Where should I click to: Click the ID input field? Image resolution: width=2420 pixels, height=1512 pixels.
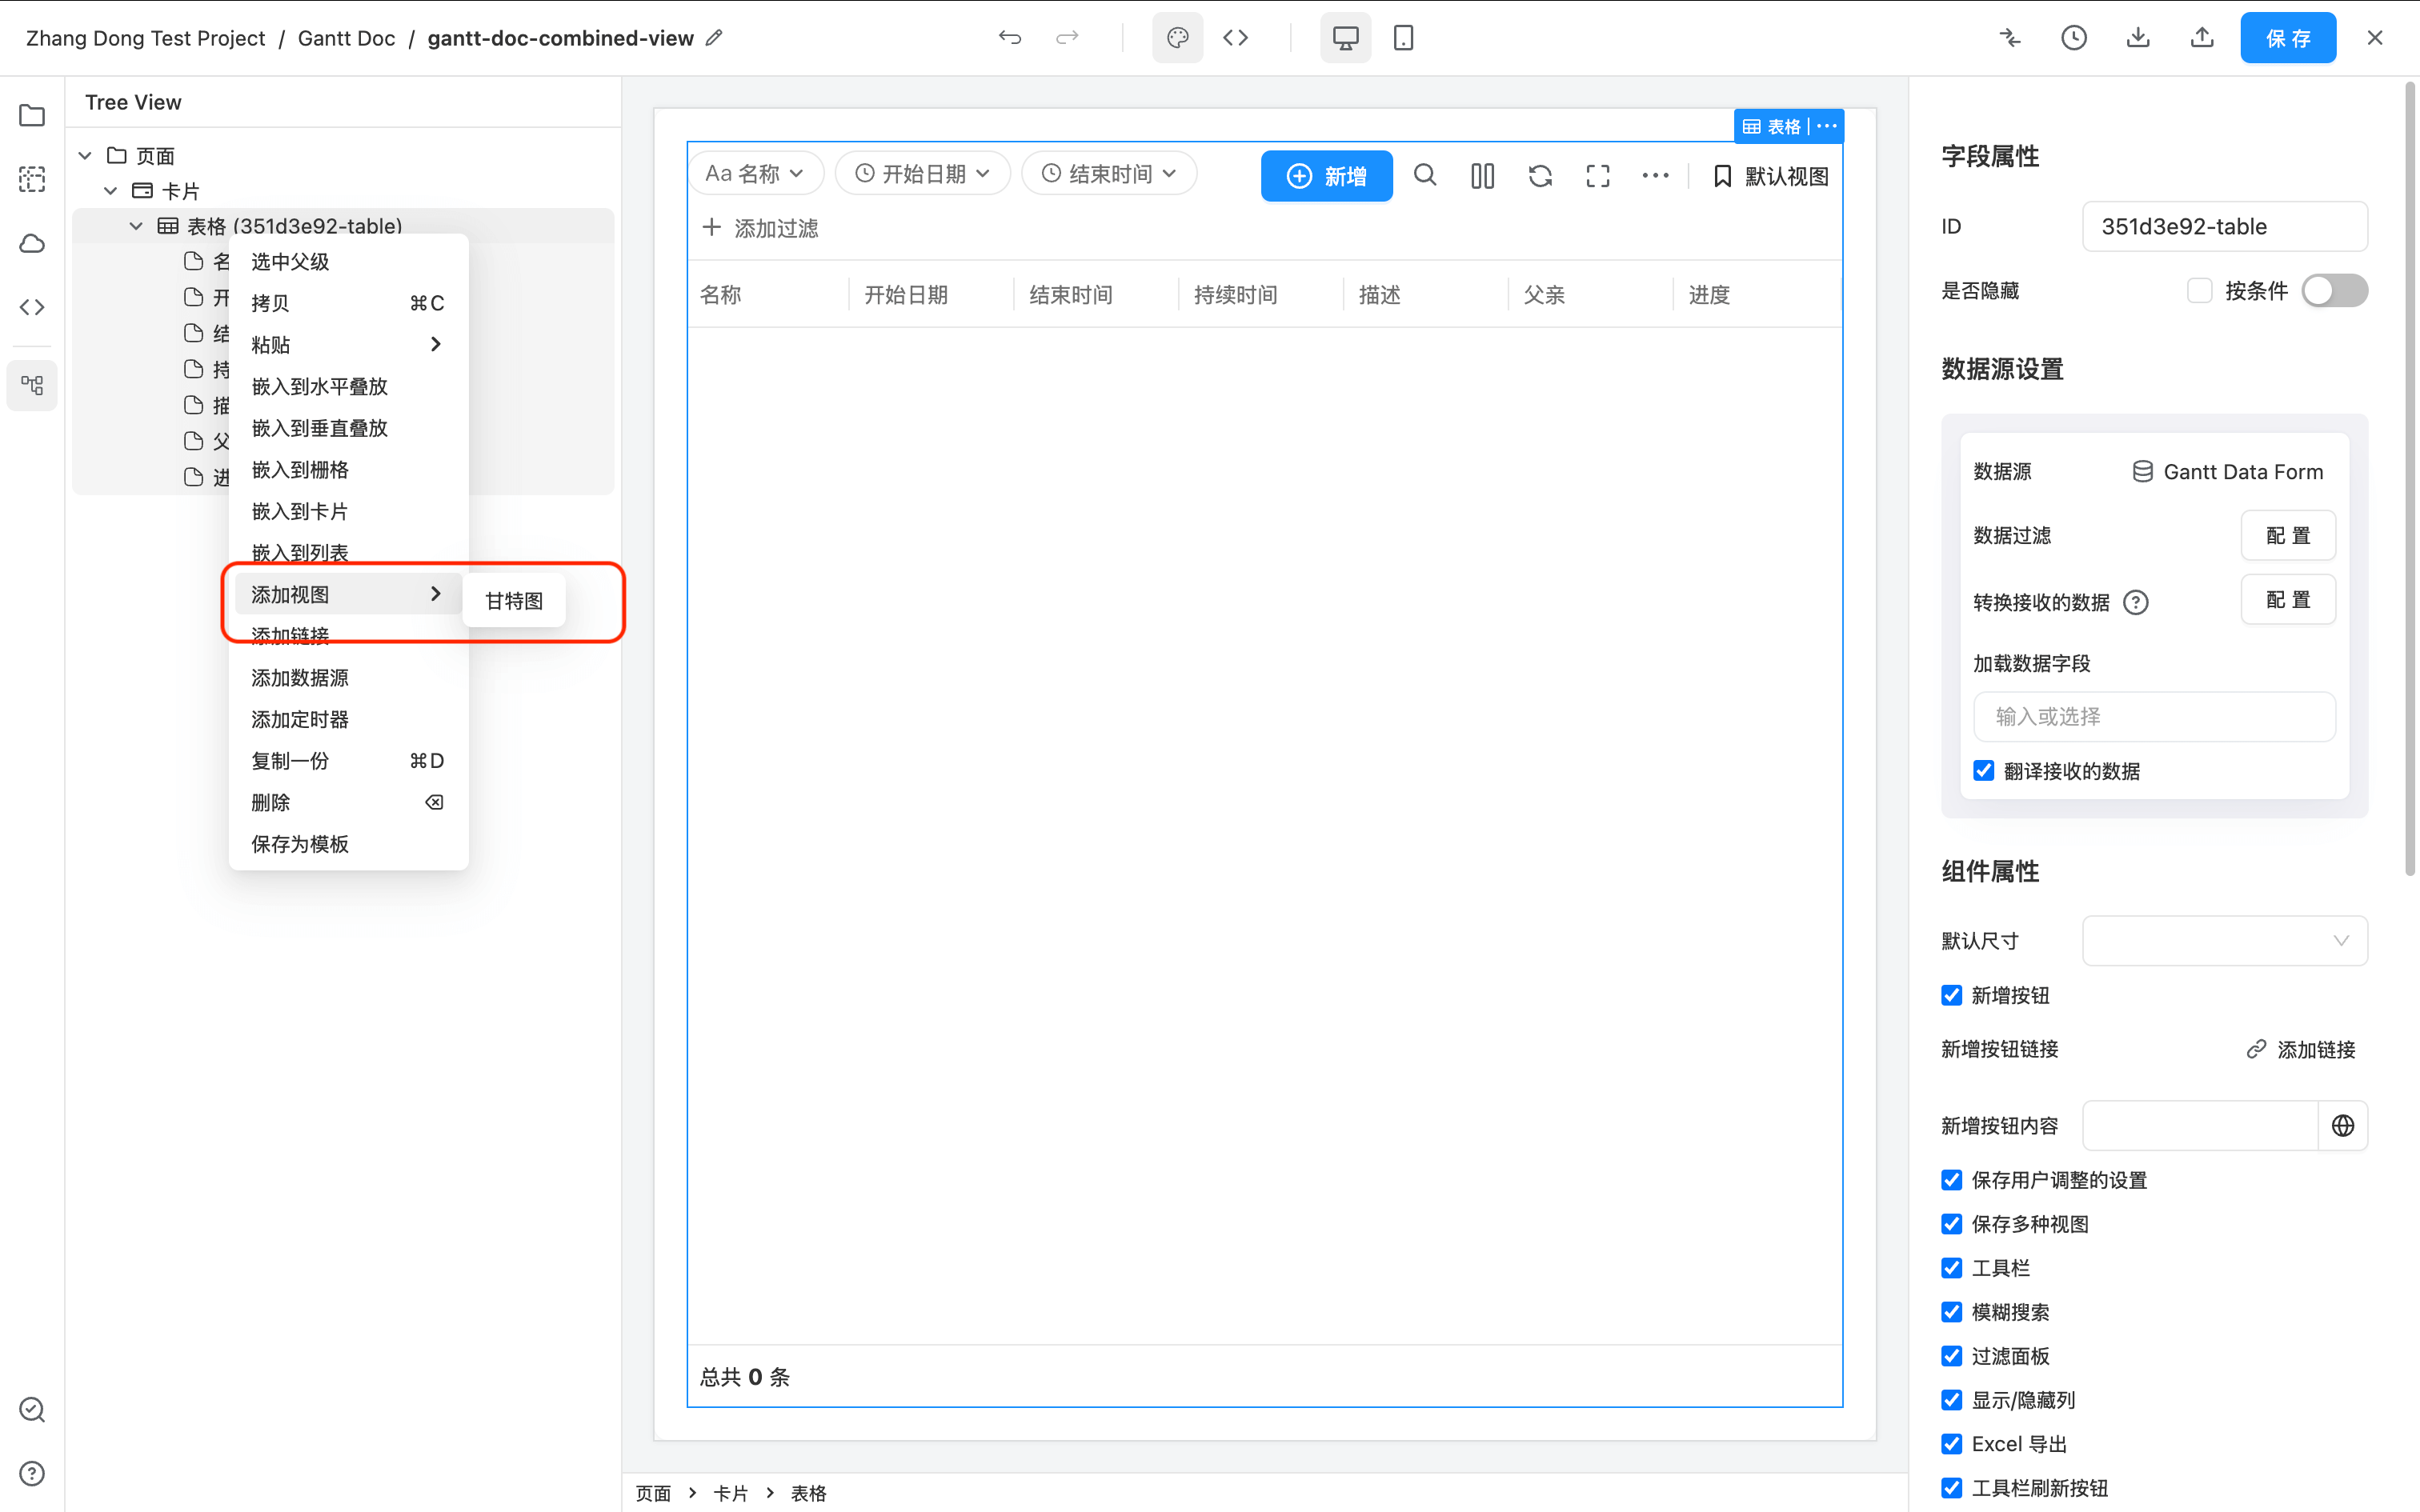(2224, 226)
